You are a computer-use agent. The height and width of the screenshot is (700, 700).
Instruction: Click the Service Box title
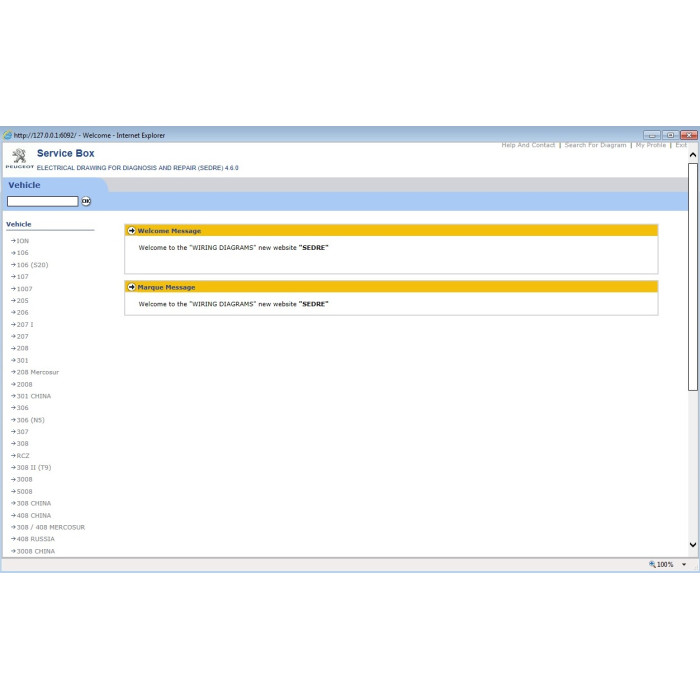[x=66, y=153]
